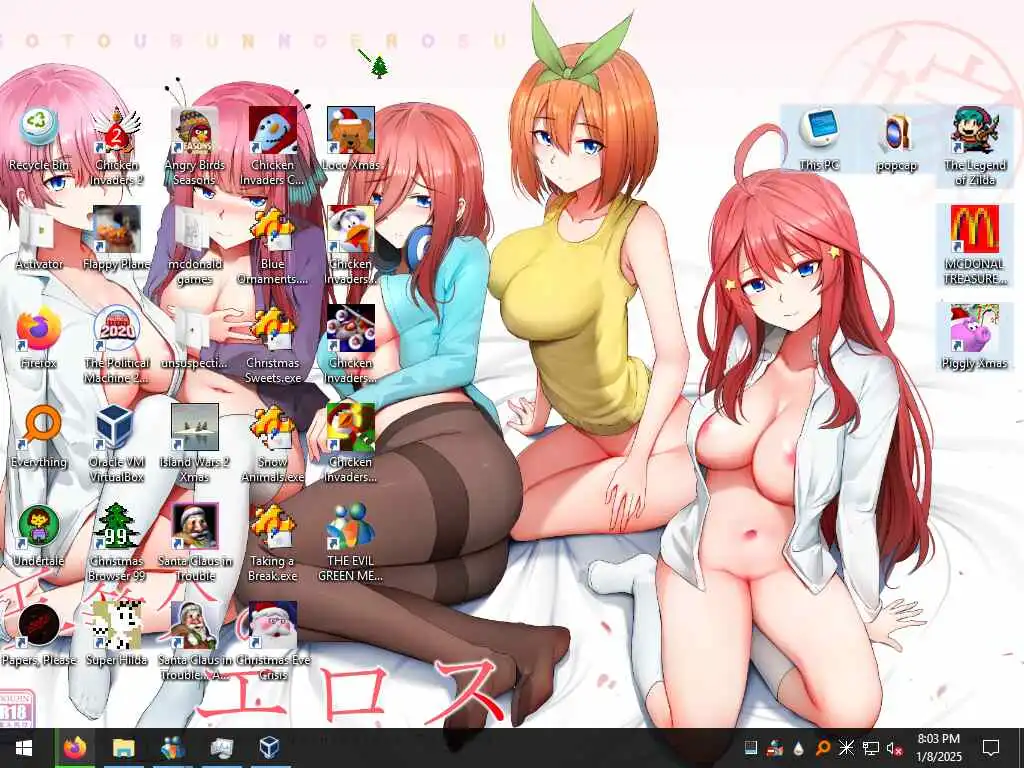Image resolution: width=1024 pixels, height=768 pixels.
Task: Launch the Flappy Plane shortcut
Action: click(x=116, y=238)
